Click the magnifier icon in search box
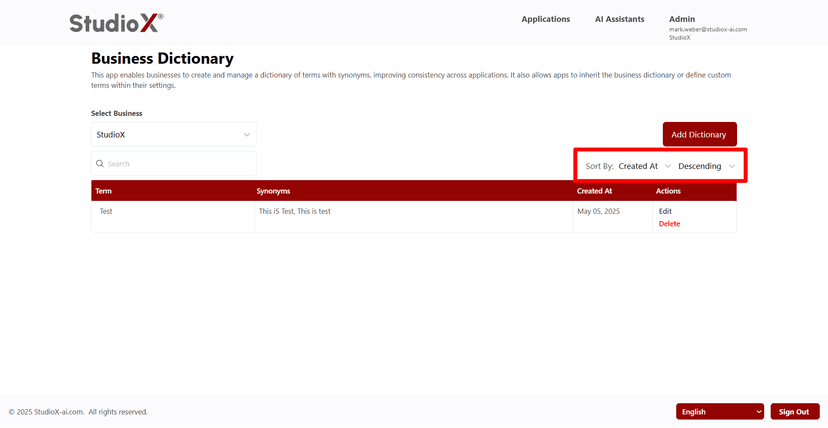Image resolution: width=828 pixels, height=428 pixels. [100, 164]
